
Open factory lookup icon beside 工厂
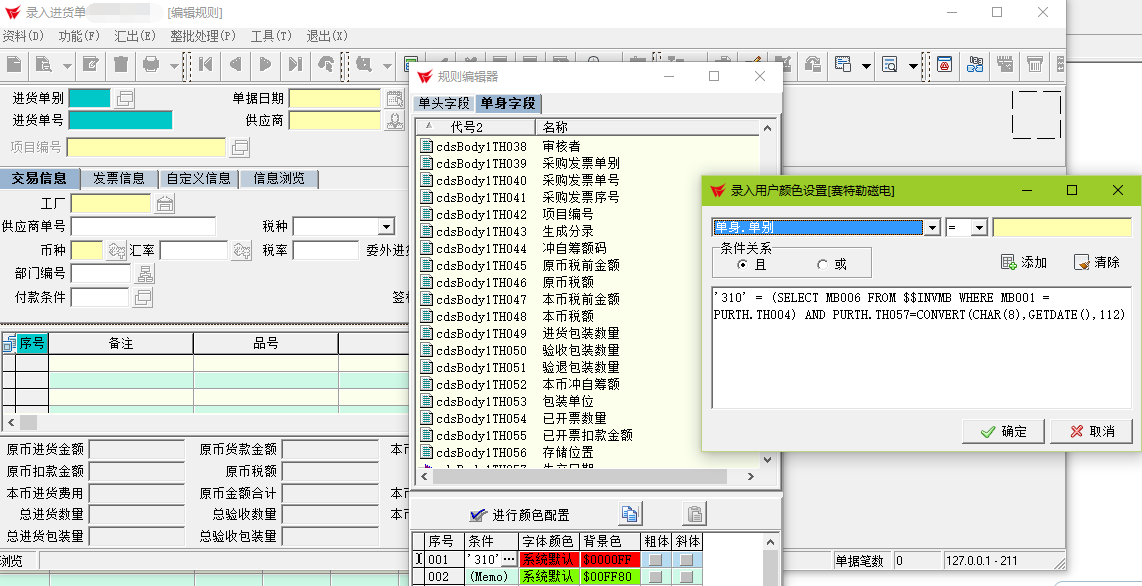(x=165, y=204)
